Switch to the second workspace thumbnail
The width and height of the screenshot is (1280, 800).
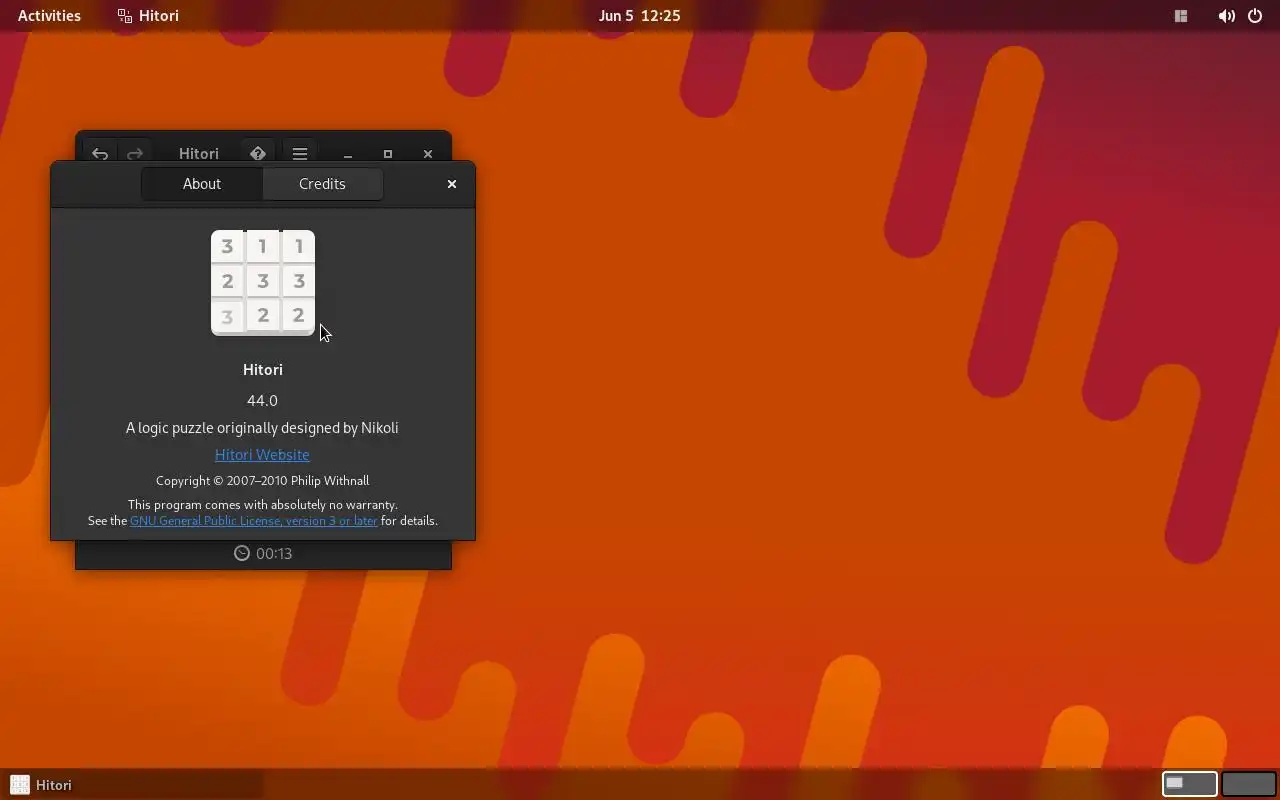click(x=1248, y=784)
